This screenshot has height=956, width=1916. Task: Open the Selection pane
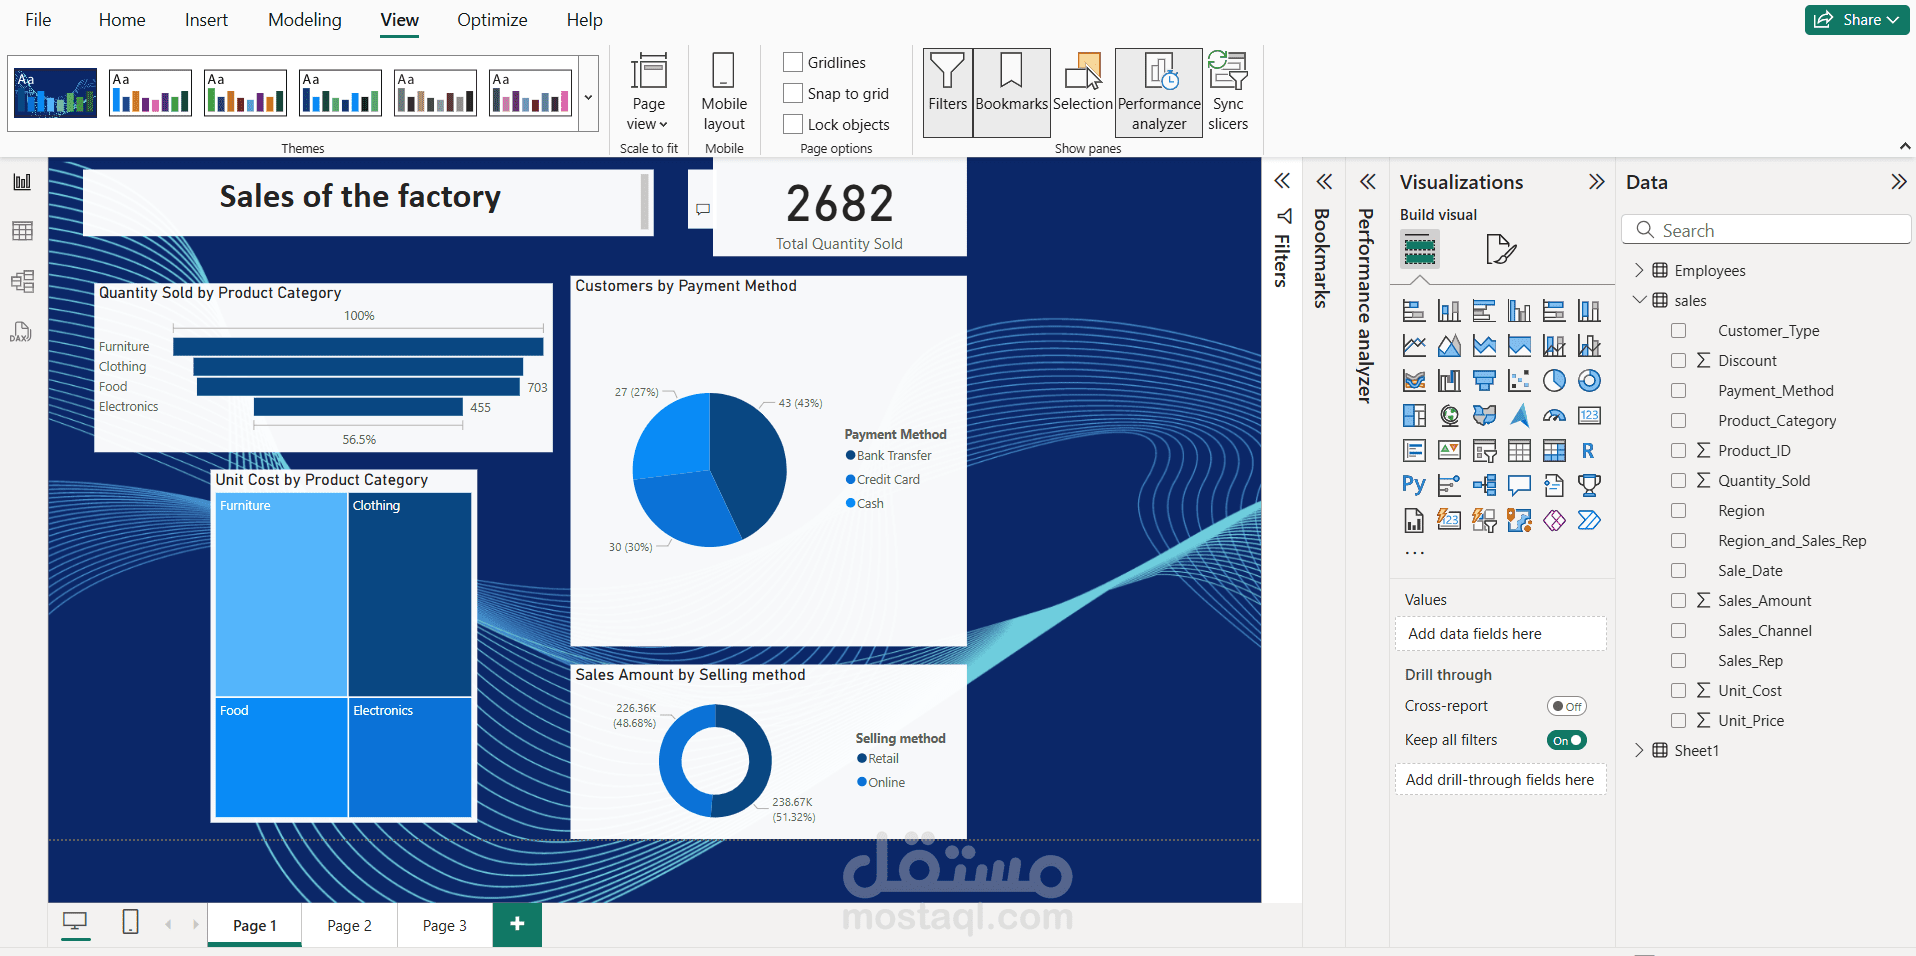click(1082, 92)
